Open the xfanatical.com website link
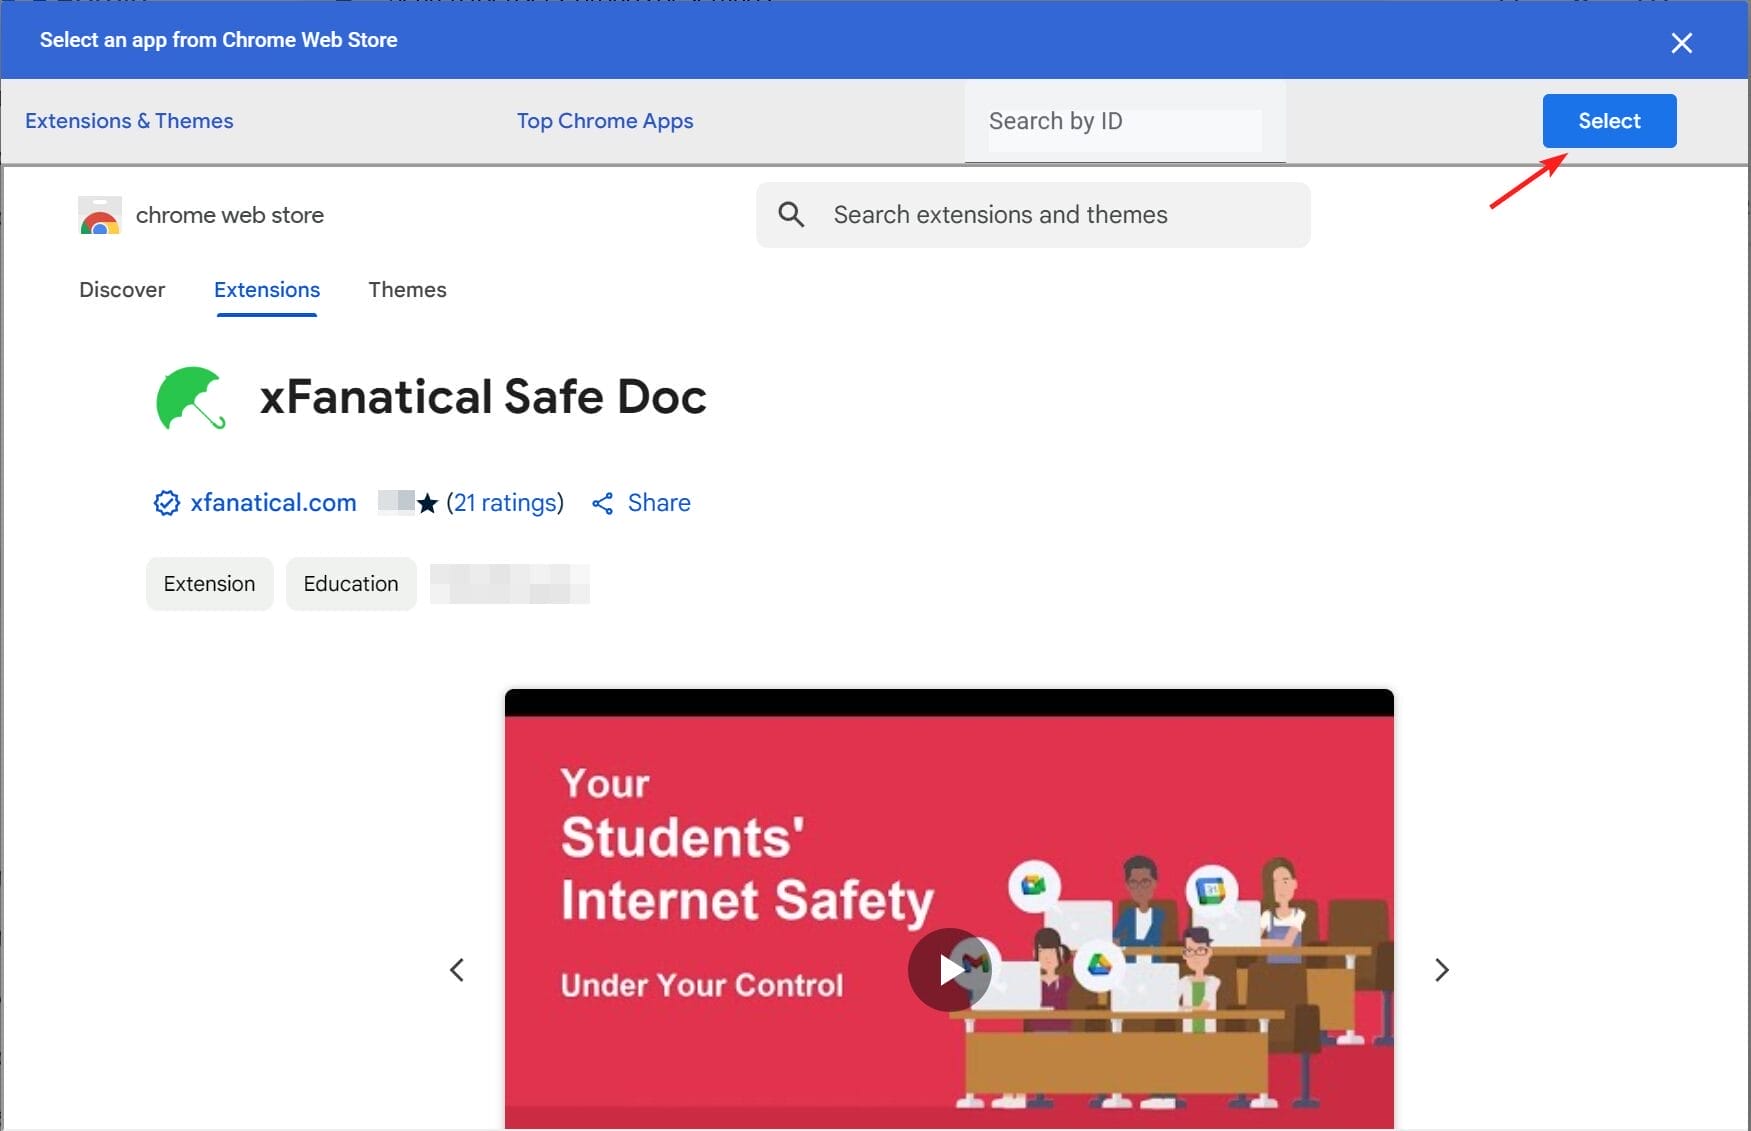Viewport: 1751px width, 1131px height. tap(272, 503)
